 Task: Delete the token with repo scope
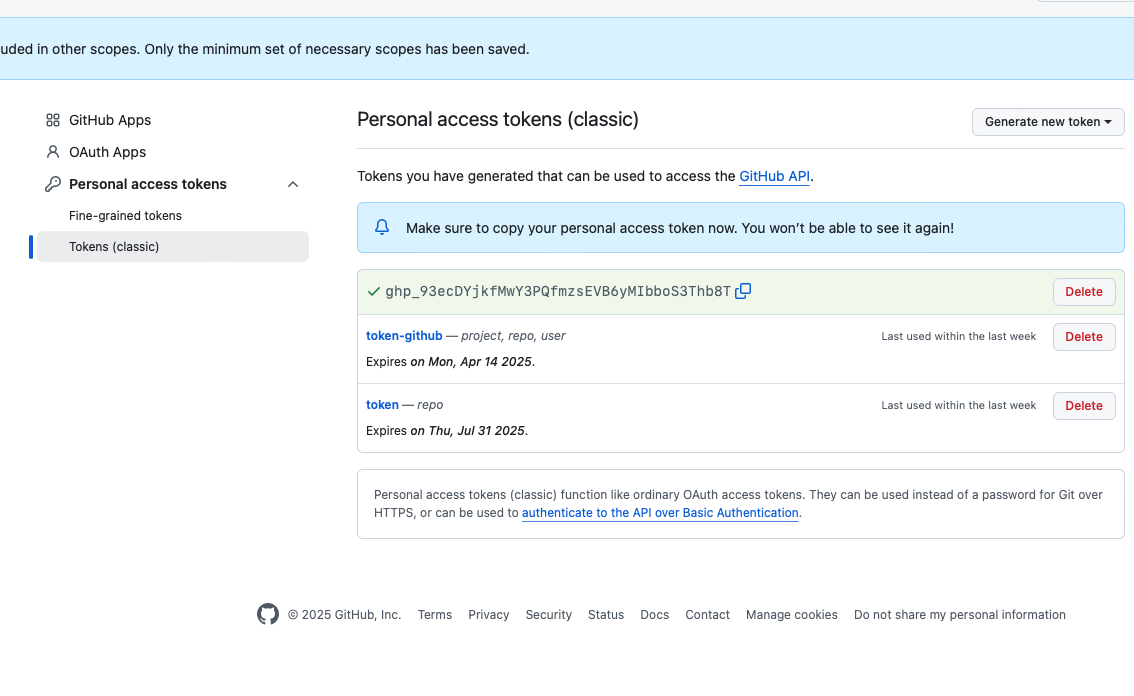point(1083,406)
